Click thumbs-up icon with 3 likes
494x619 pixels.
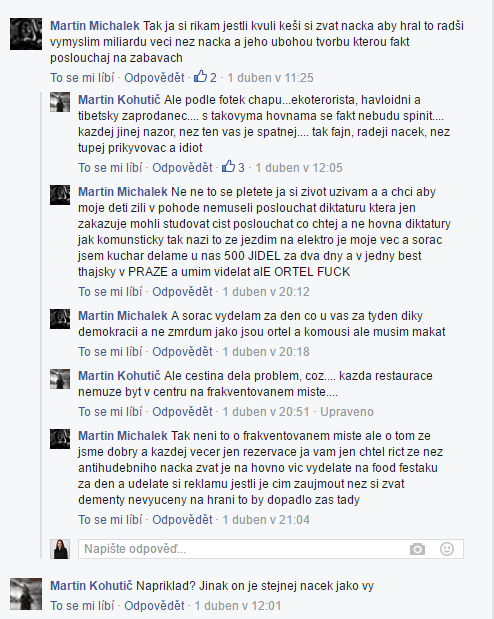(x=228, y=167)
